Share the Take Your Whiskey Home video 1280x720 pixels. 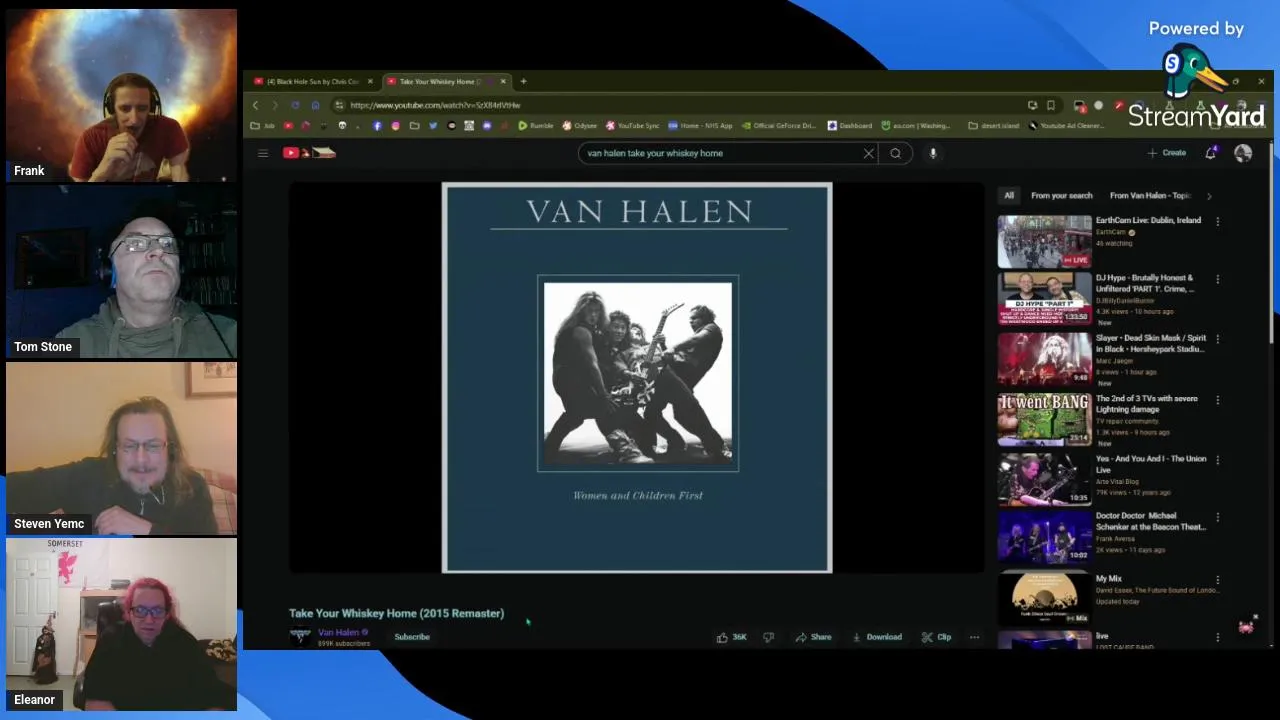[813, 637]
